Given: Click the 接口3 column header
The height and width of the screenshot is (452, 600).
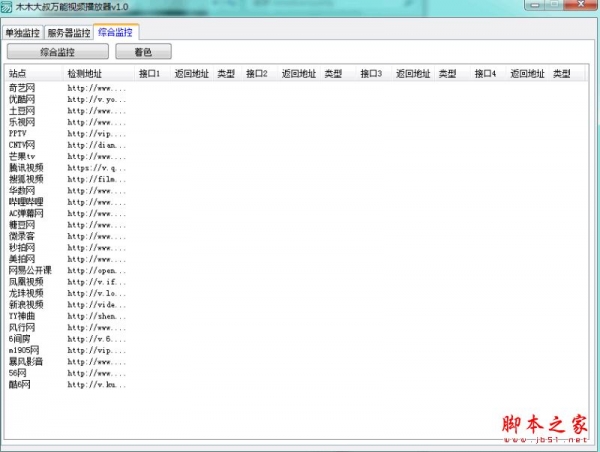Looking at the screenshot, I should [374, 73].
